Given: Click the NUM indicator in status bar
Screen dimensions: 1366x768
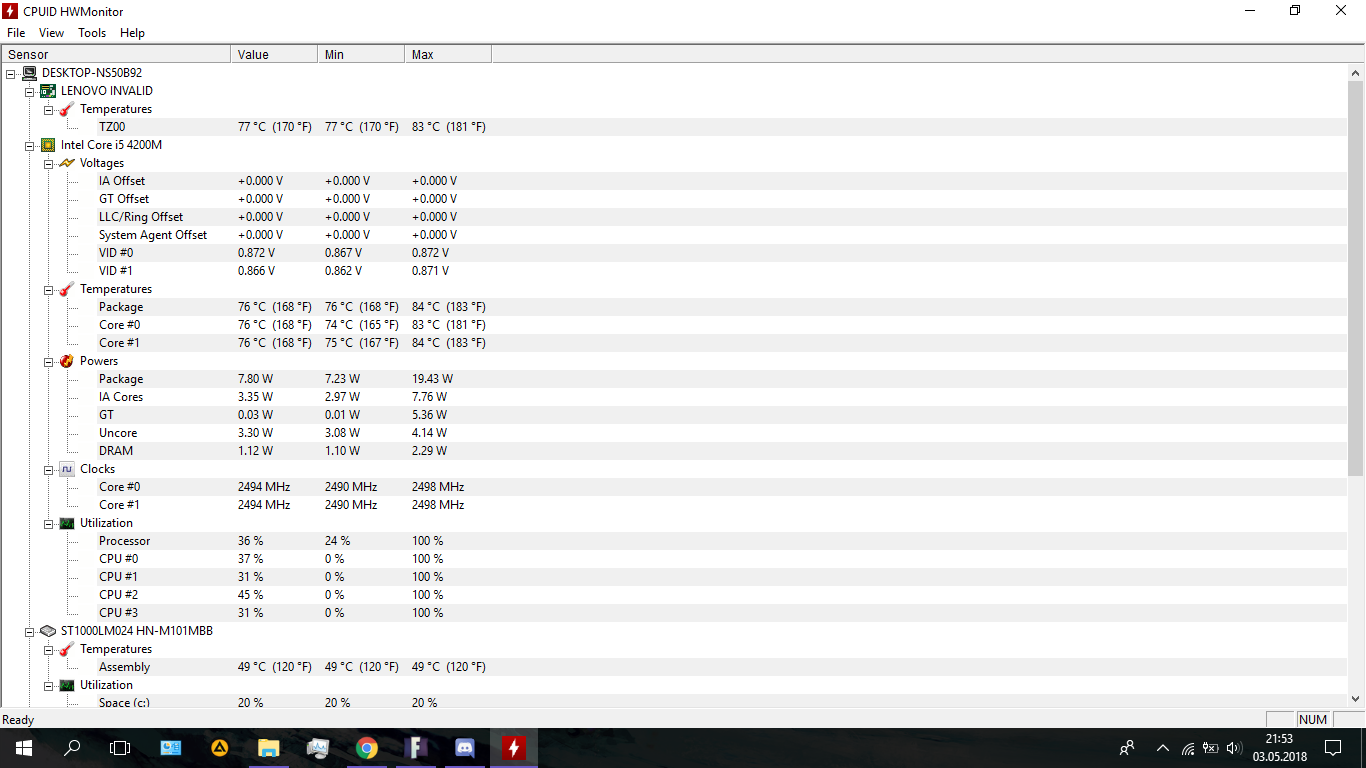Looking at the screenshot, I should 1313,719.
